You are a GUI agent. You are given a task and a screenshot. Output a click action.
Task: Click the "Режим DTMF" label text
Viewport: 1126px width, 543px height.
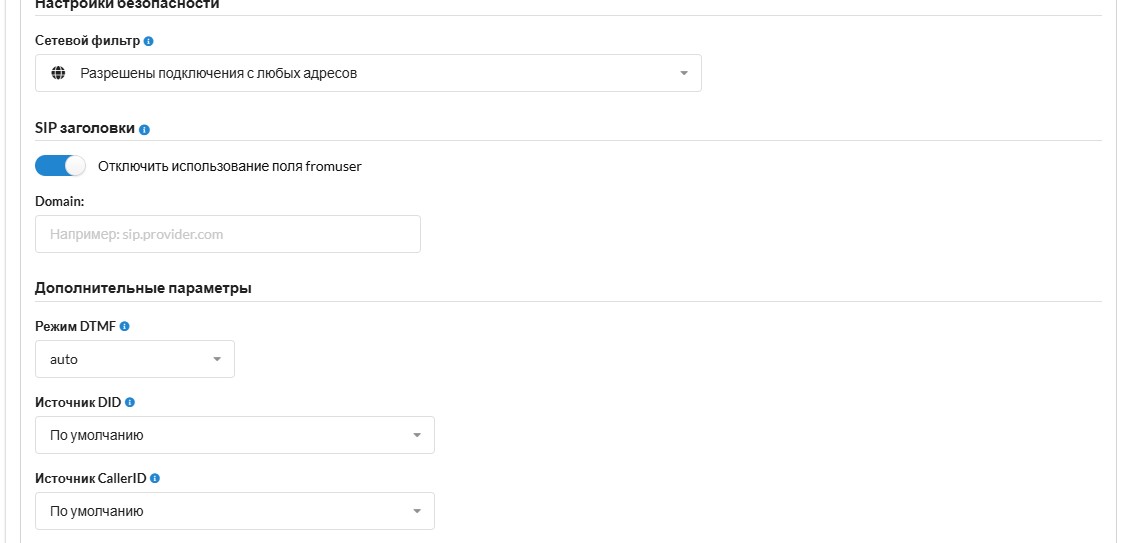pos(76,326)
